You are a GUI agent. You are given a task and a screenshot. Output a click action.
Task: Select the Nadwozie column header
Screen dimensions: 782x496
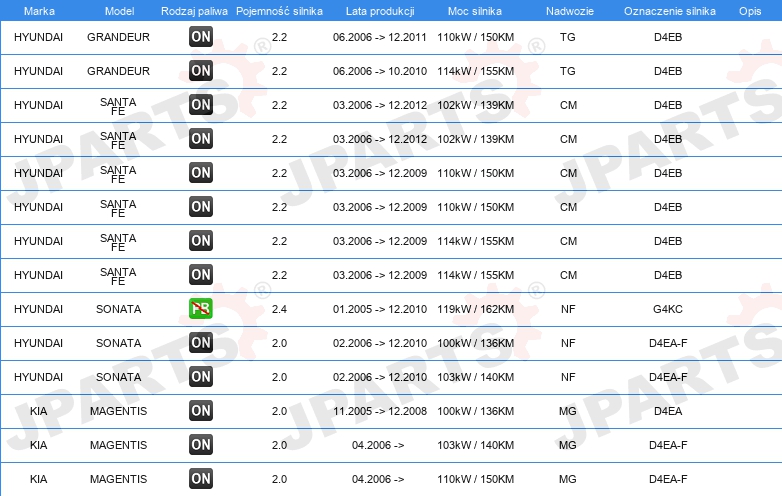570,11
